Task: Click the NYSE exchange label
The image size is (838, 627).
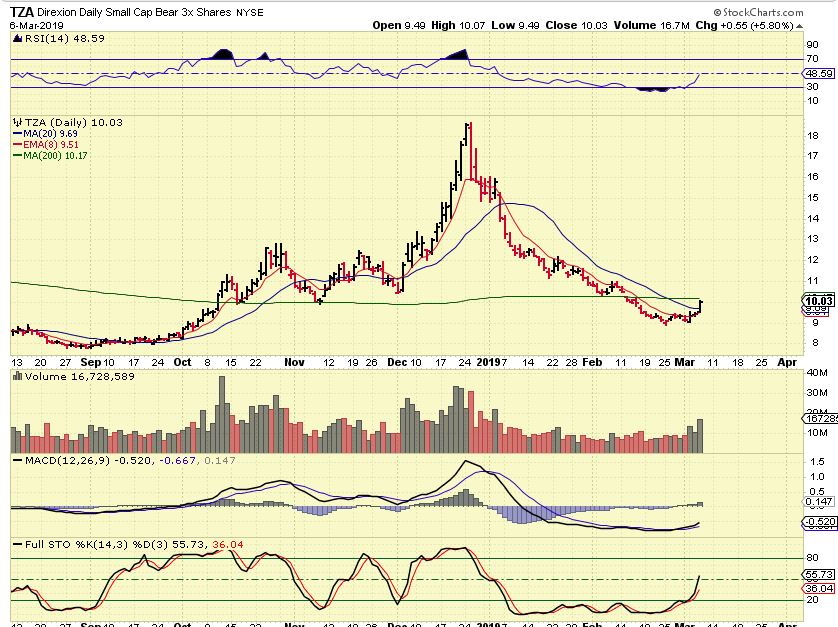Action: pyautogui.click(x=250, y=12)
